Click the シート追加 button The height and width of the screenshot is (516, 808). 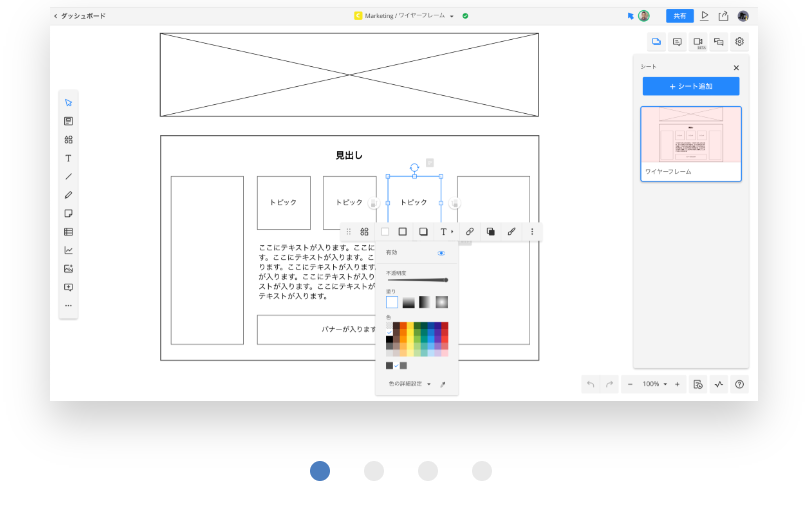[691, 86]
